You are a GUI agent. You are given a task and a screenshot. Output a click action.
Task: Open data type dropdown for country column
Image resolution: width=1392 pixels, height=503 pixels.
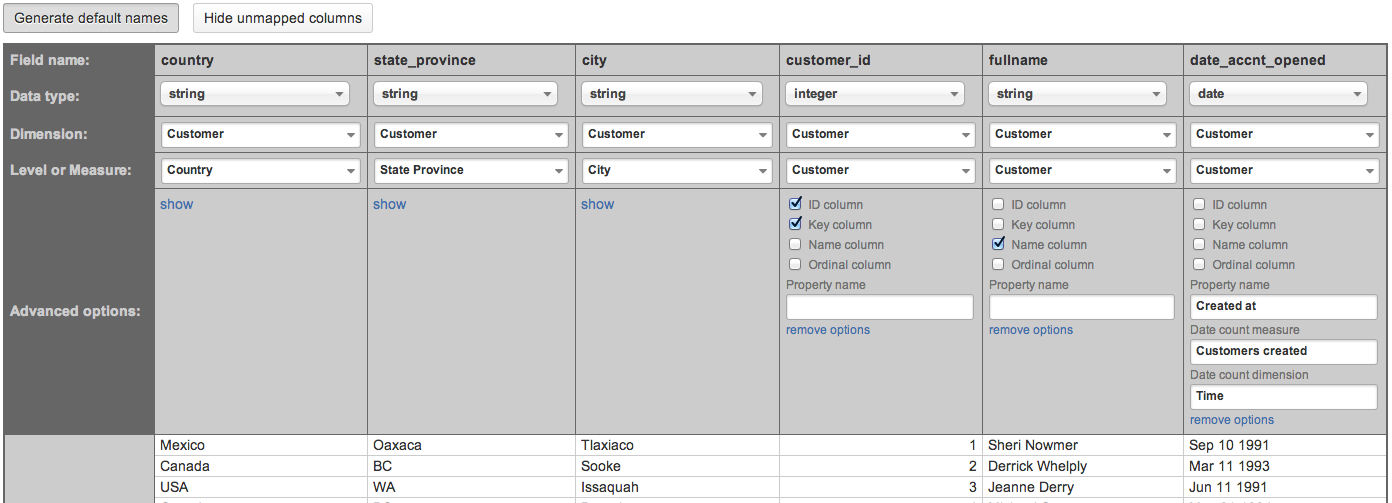click(x=255, y=94)
